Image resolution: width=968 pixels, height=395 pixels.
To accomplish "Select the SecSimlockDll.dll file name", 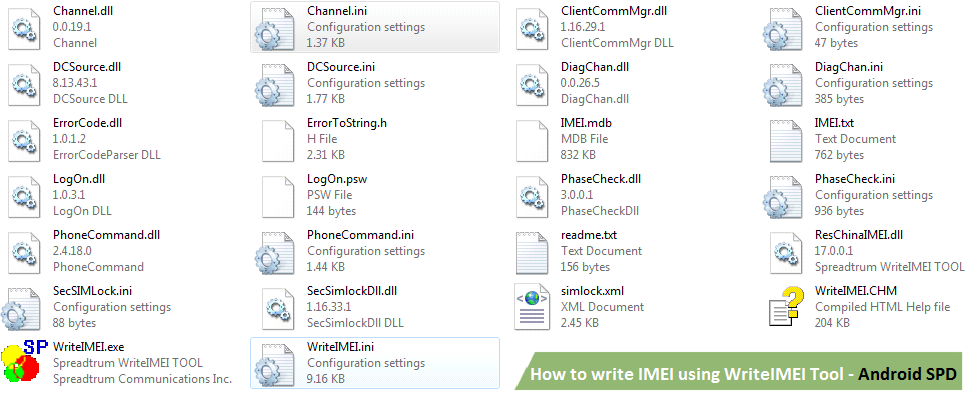I will (x=351, y=290).
